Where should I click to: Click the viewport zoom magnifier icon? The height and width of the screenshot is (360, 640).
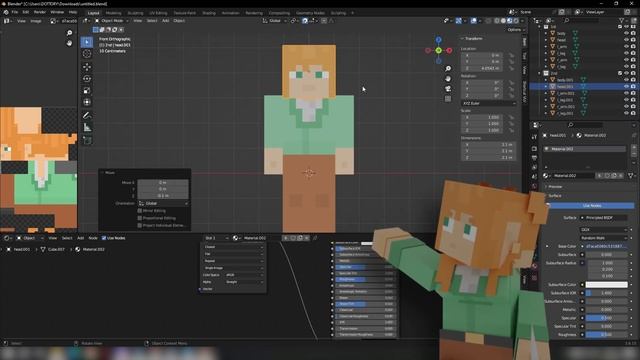click(448, 69)
